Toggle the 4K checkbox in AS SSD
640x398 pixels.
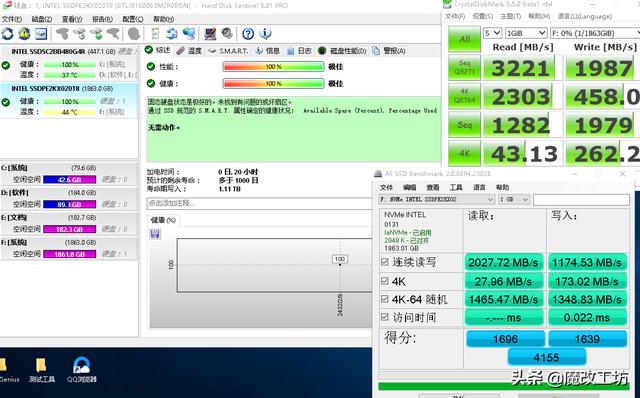tap(384, 281)
